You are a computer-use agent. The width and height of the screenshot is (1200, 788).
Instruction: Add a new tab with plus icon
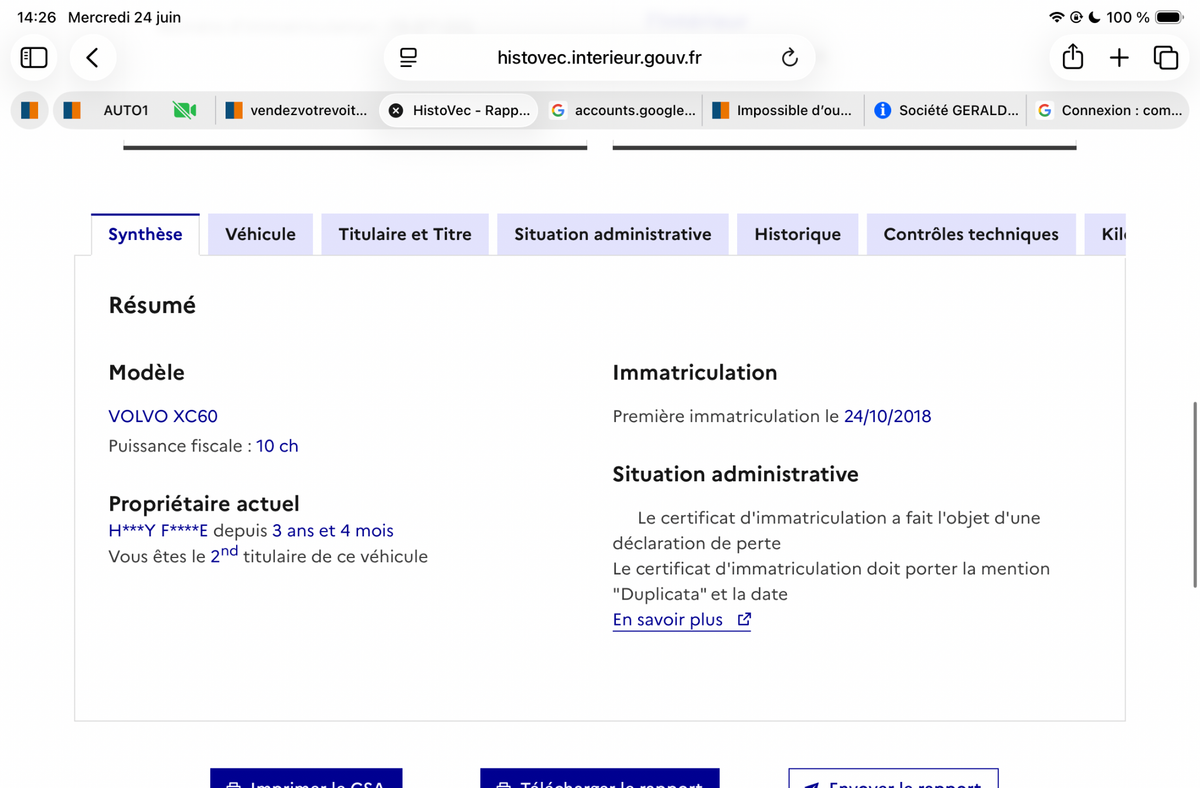point(1119,58)
